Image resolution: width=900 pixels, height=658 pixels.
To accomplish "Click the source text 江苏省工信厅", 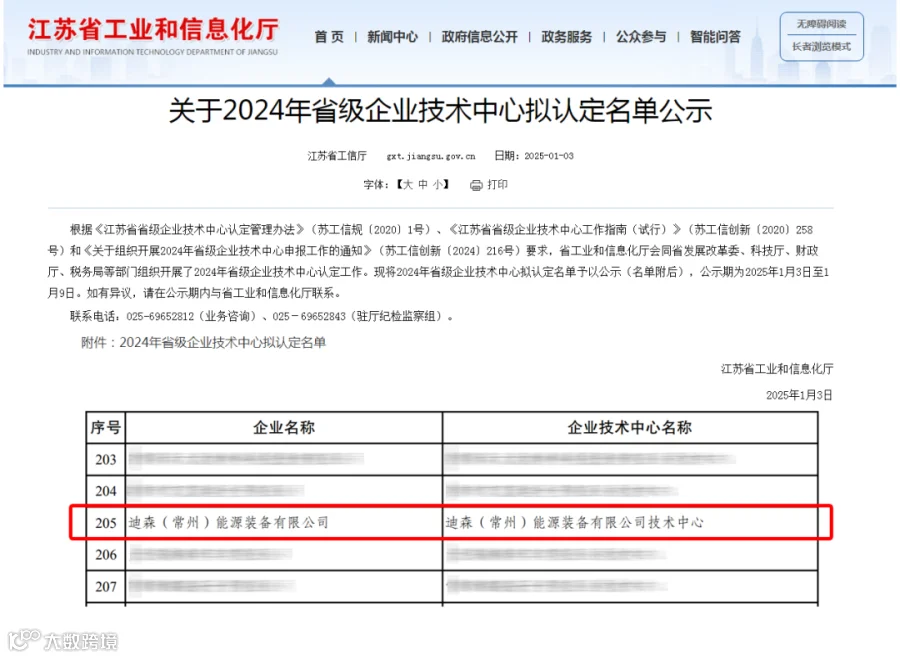I will tap(336, 156).
